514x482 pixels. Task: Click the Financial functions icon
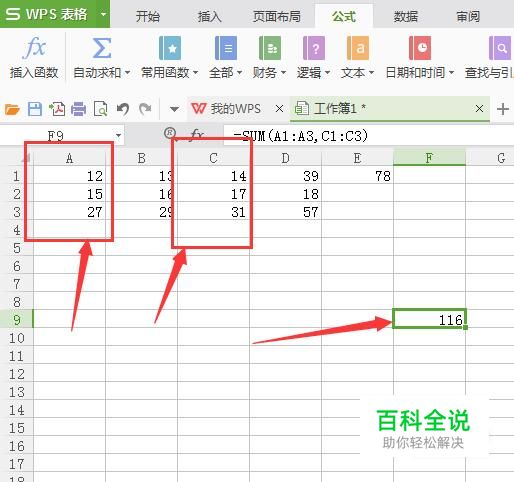270,48
